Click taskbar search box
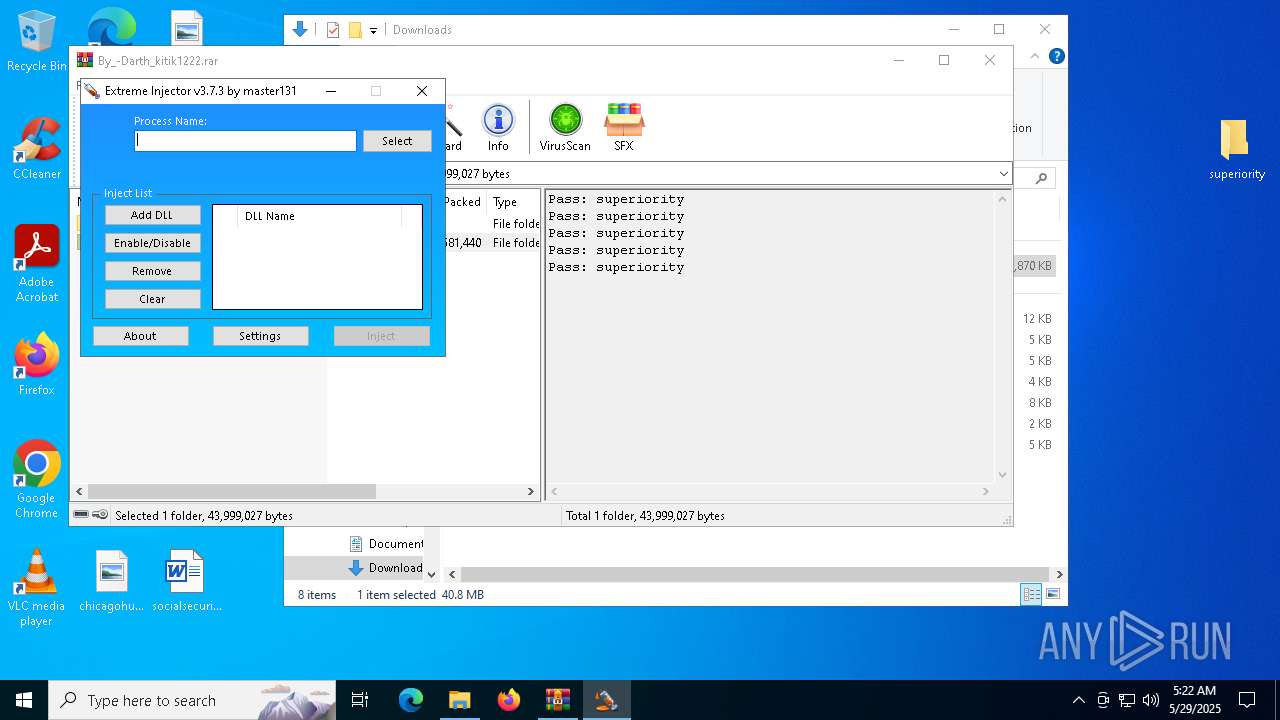The width and height of the screenshot is (1280, 720). (192, 700)
